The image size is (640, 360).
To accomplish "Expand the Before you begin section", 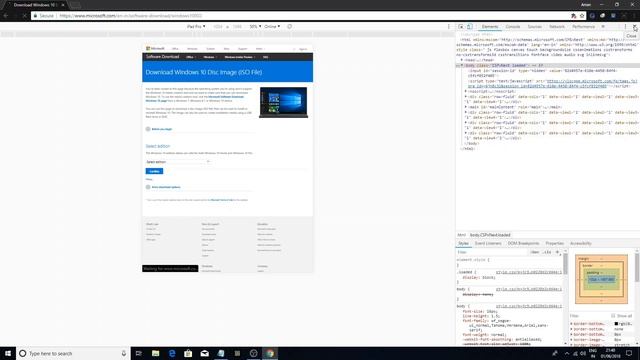I will pyautogui.click(x=159, y=129).
